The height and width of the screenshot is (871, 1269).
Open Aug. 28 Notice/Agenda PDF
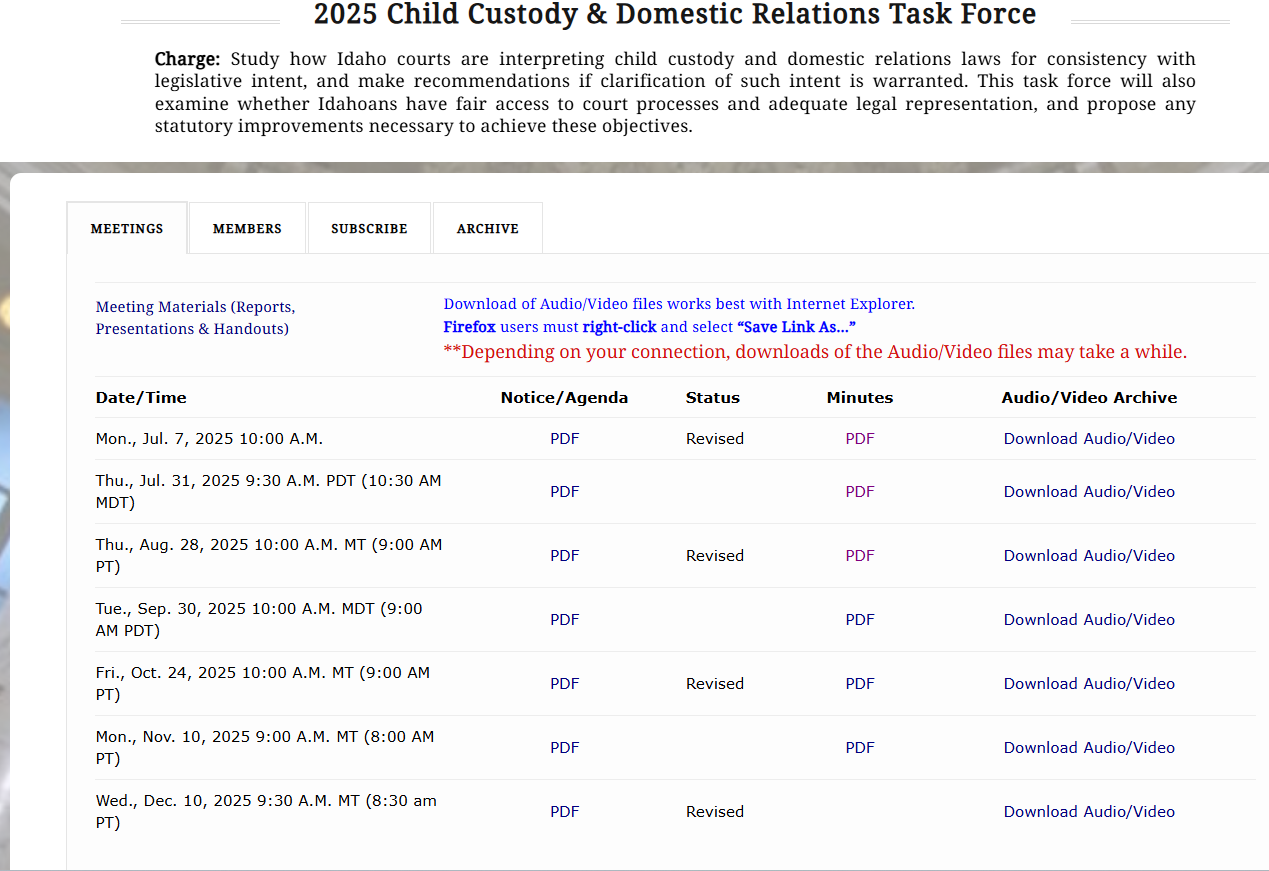(x=565, y=556)
